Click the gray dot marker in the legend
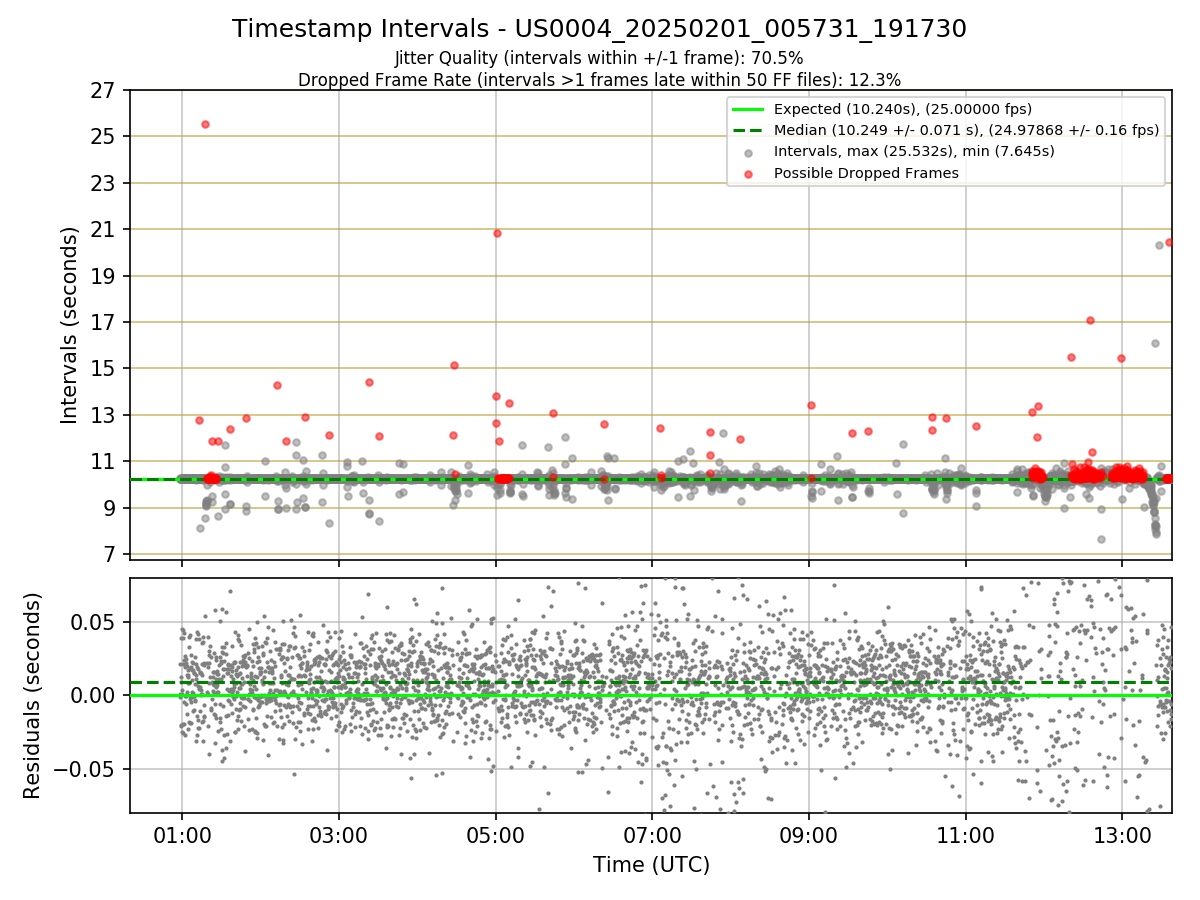 click(x=749, y=152)
